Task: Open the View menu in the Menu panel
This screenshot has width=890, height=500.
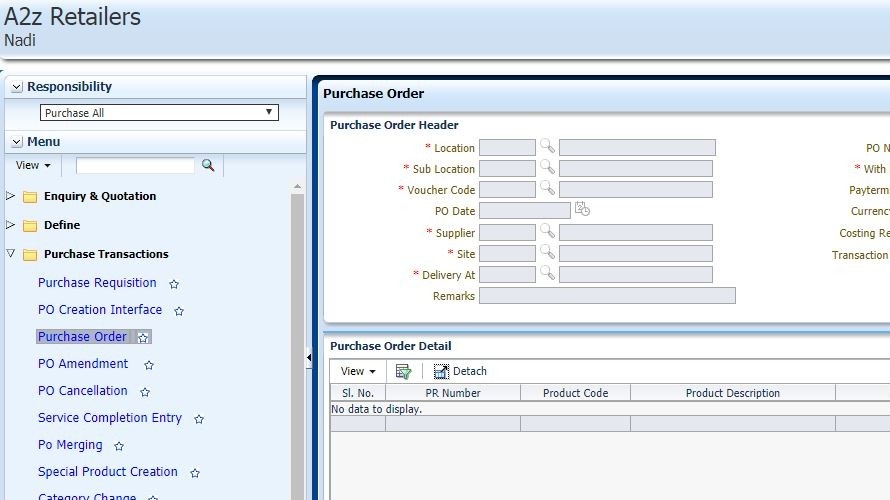Action: 33,165
